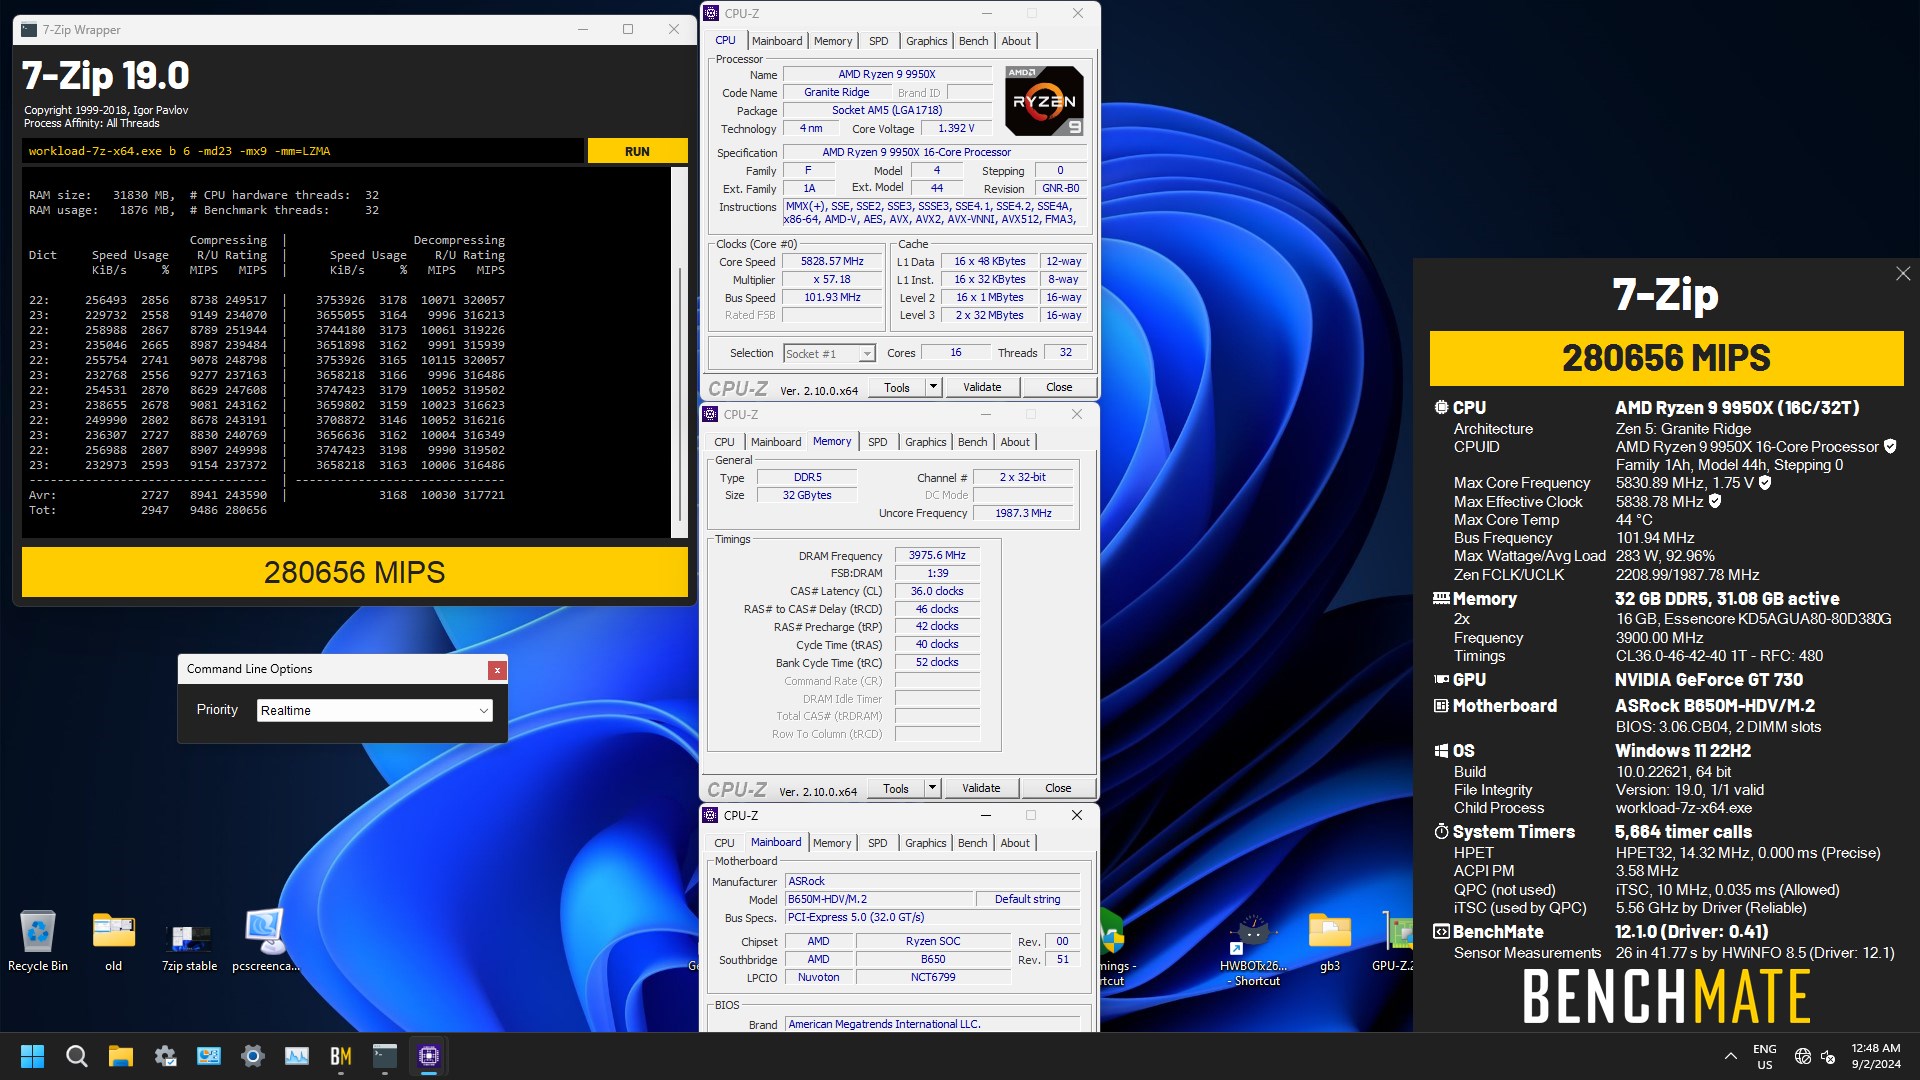Click Validate in middle CPU-Z window

click(x=981, y=788)
